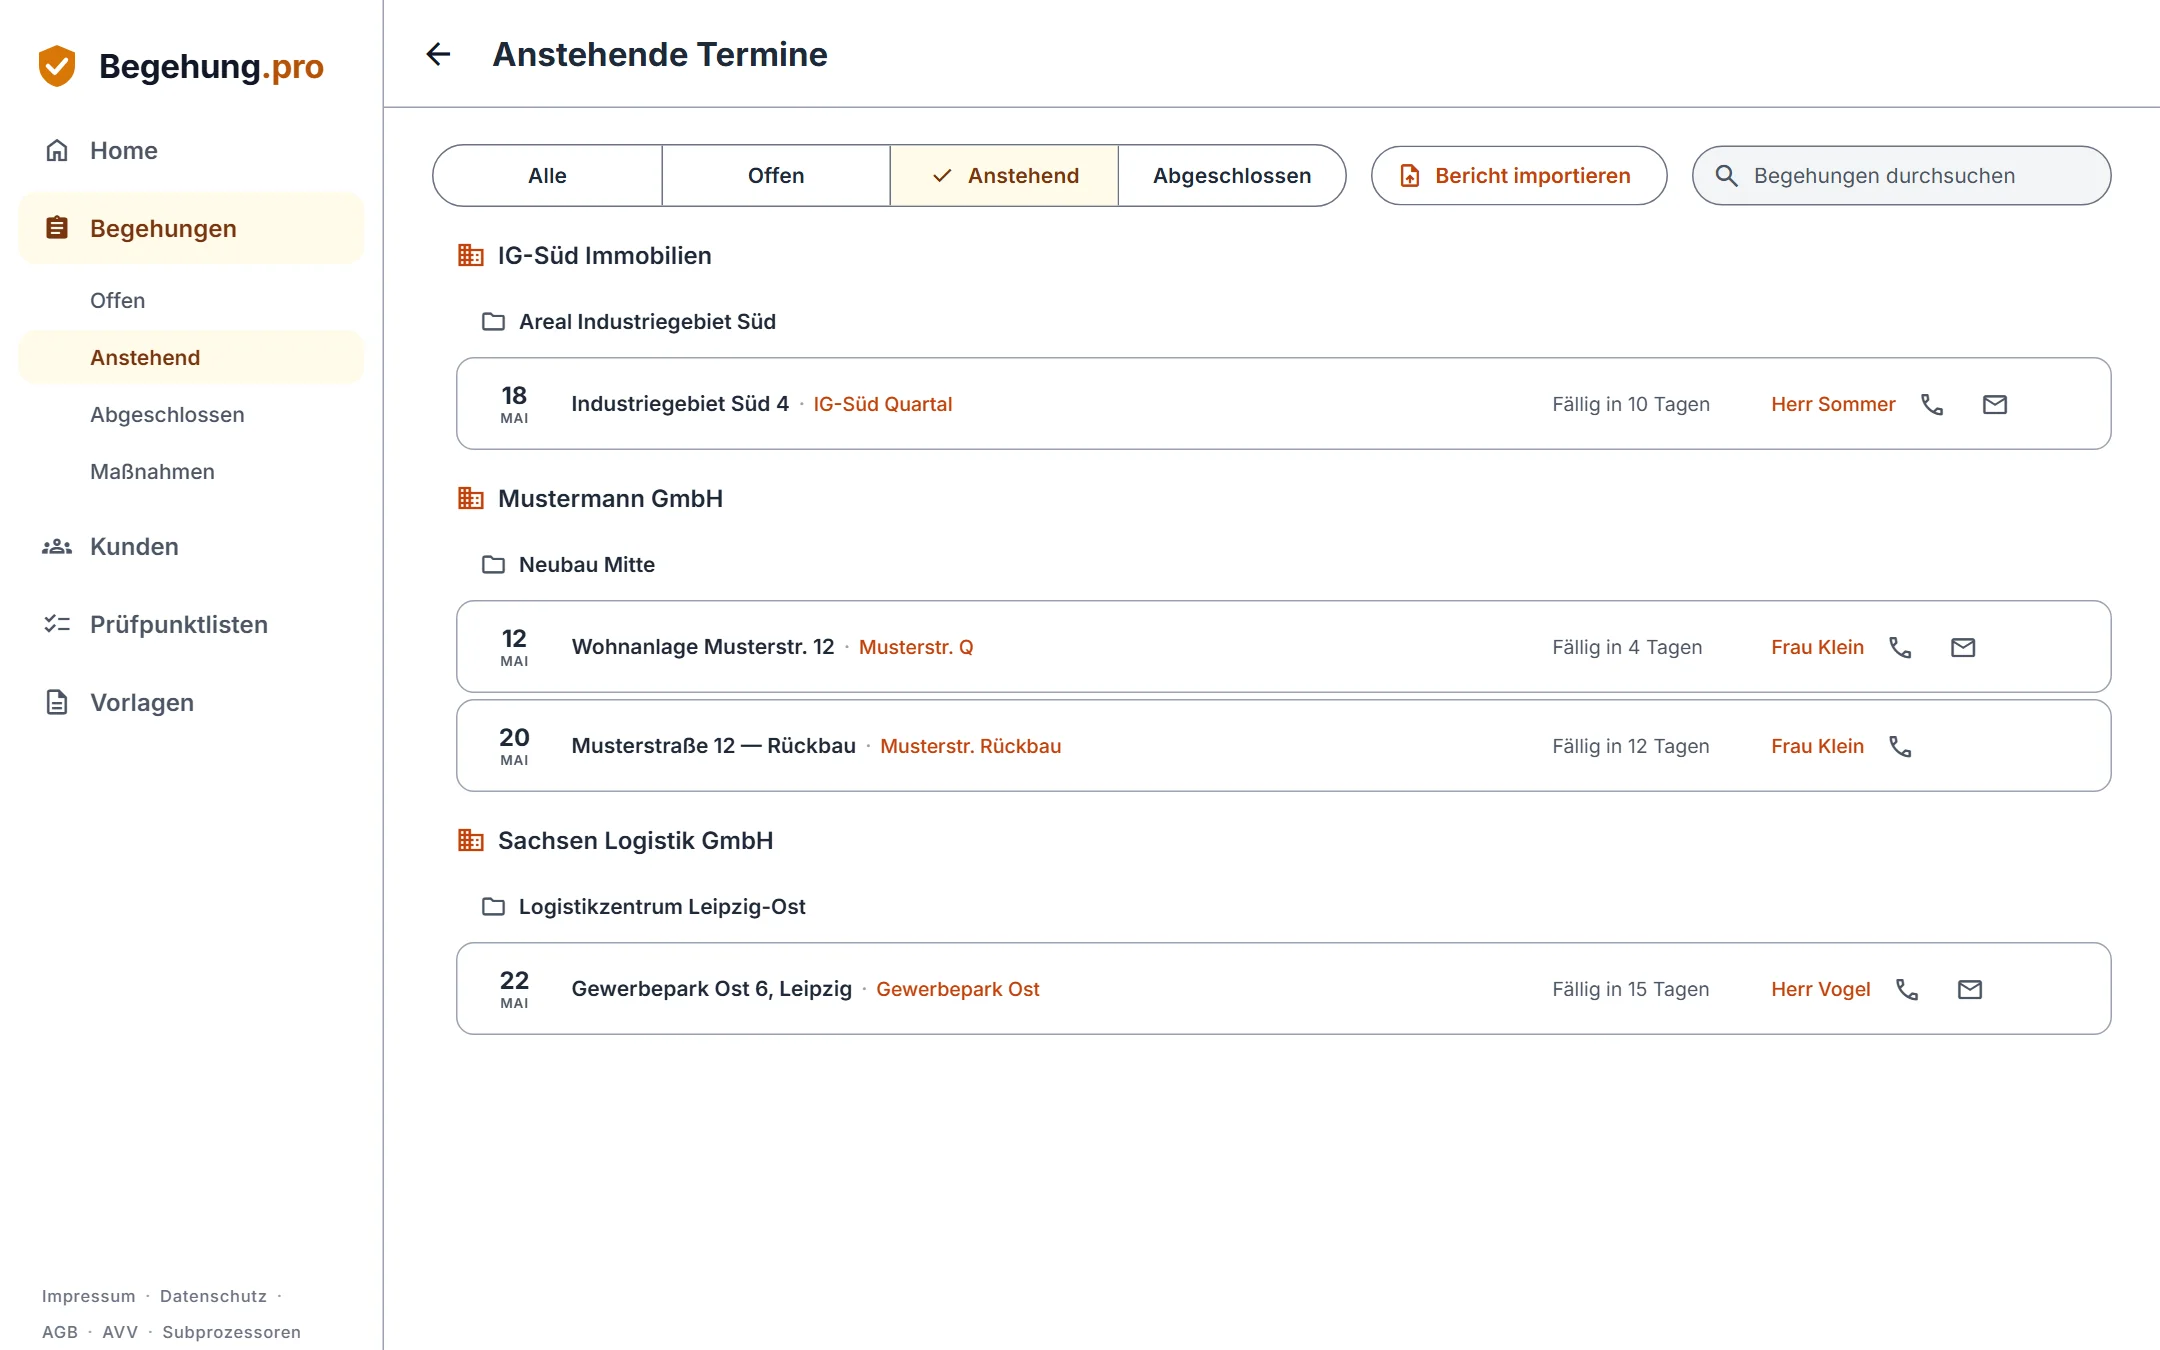The width and height of the screenshot is (2160, 1350).
Task: Select the Abgeschlossen filter segment
Action: (1232, 176)
